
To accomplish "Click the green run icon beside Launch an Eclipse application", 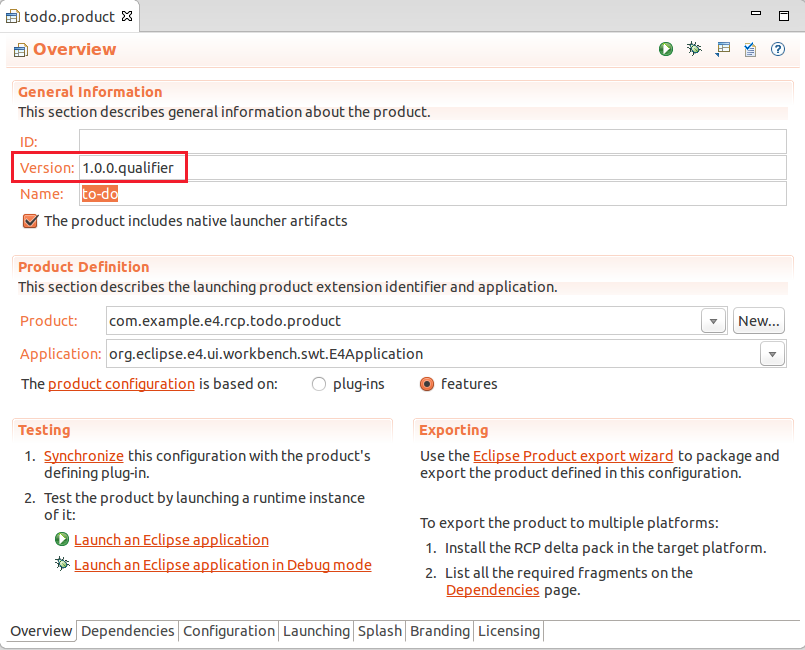I will (62, 539).
